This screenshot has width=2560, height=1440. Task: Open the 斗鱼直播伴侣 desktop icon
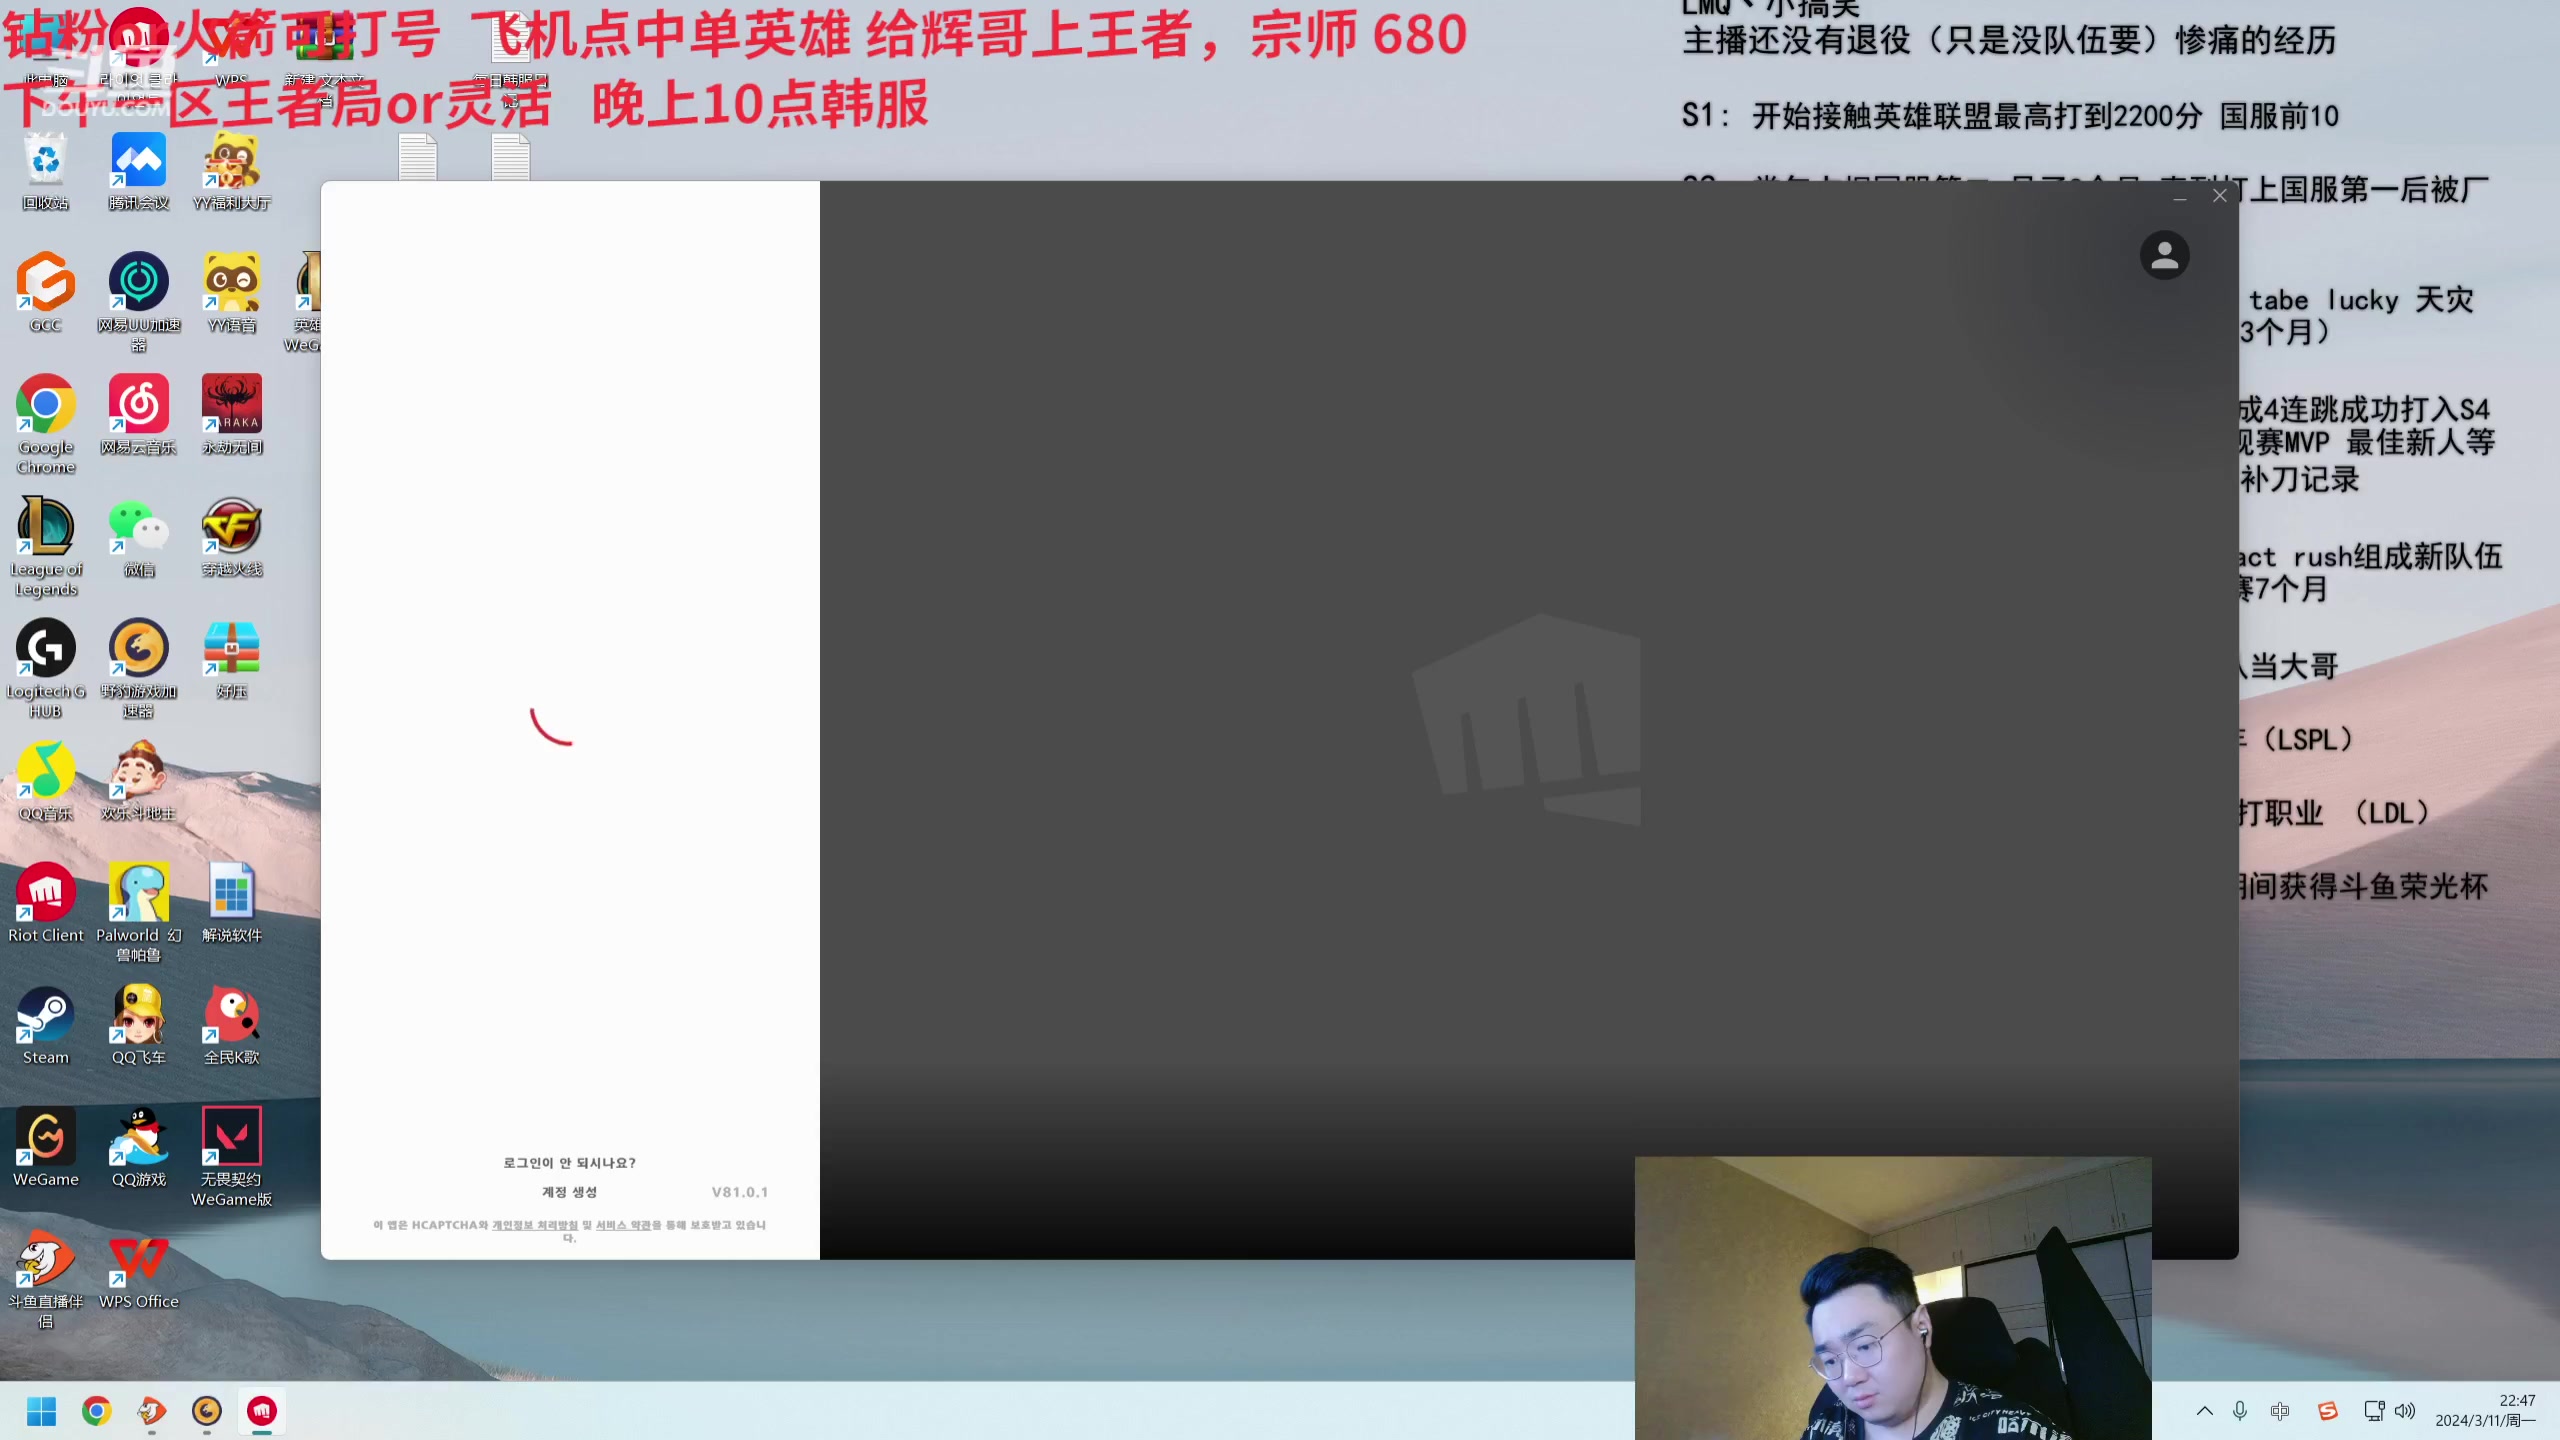pyautogui.click(x=46, y=1278)
